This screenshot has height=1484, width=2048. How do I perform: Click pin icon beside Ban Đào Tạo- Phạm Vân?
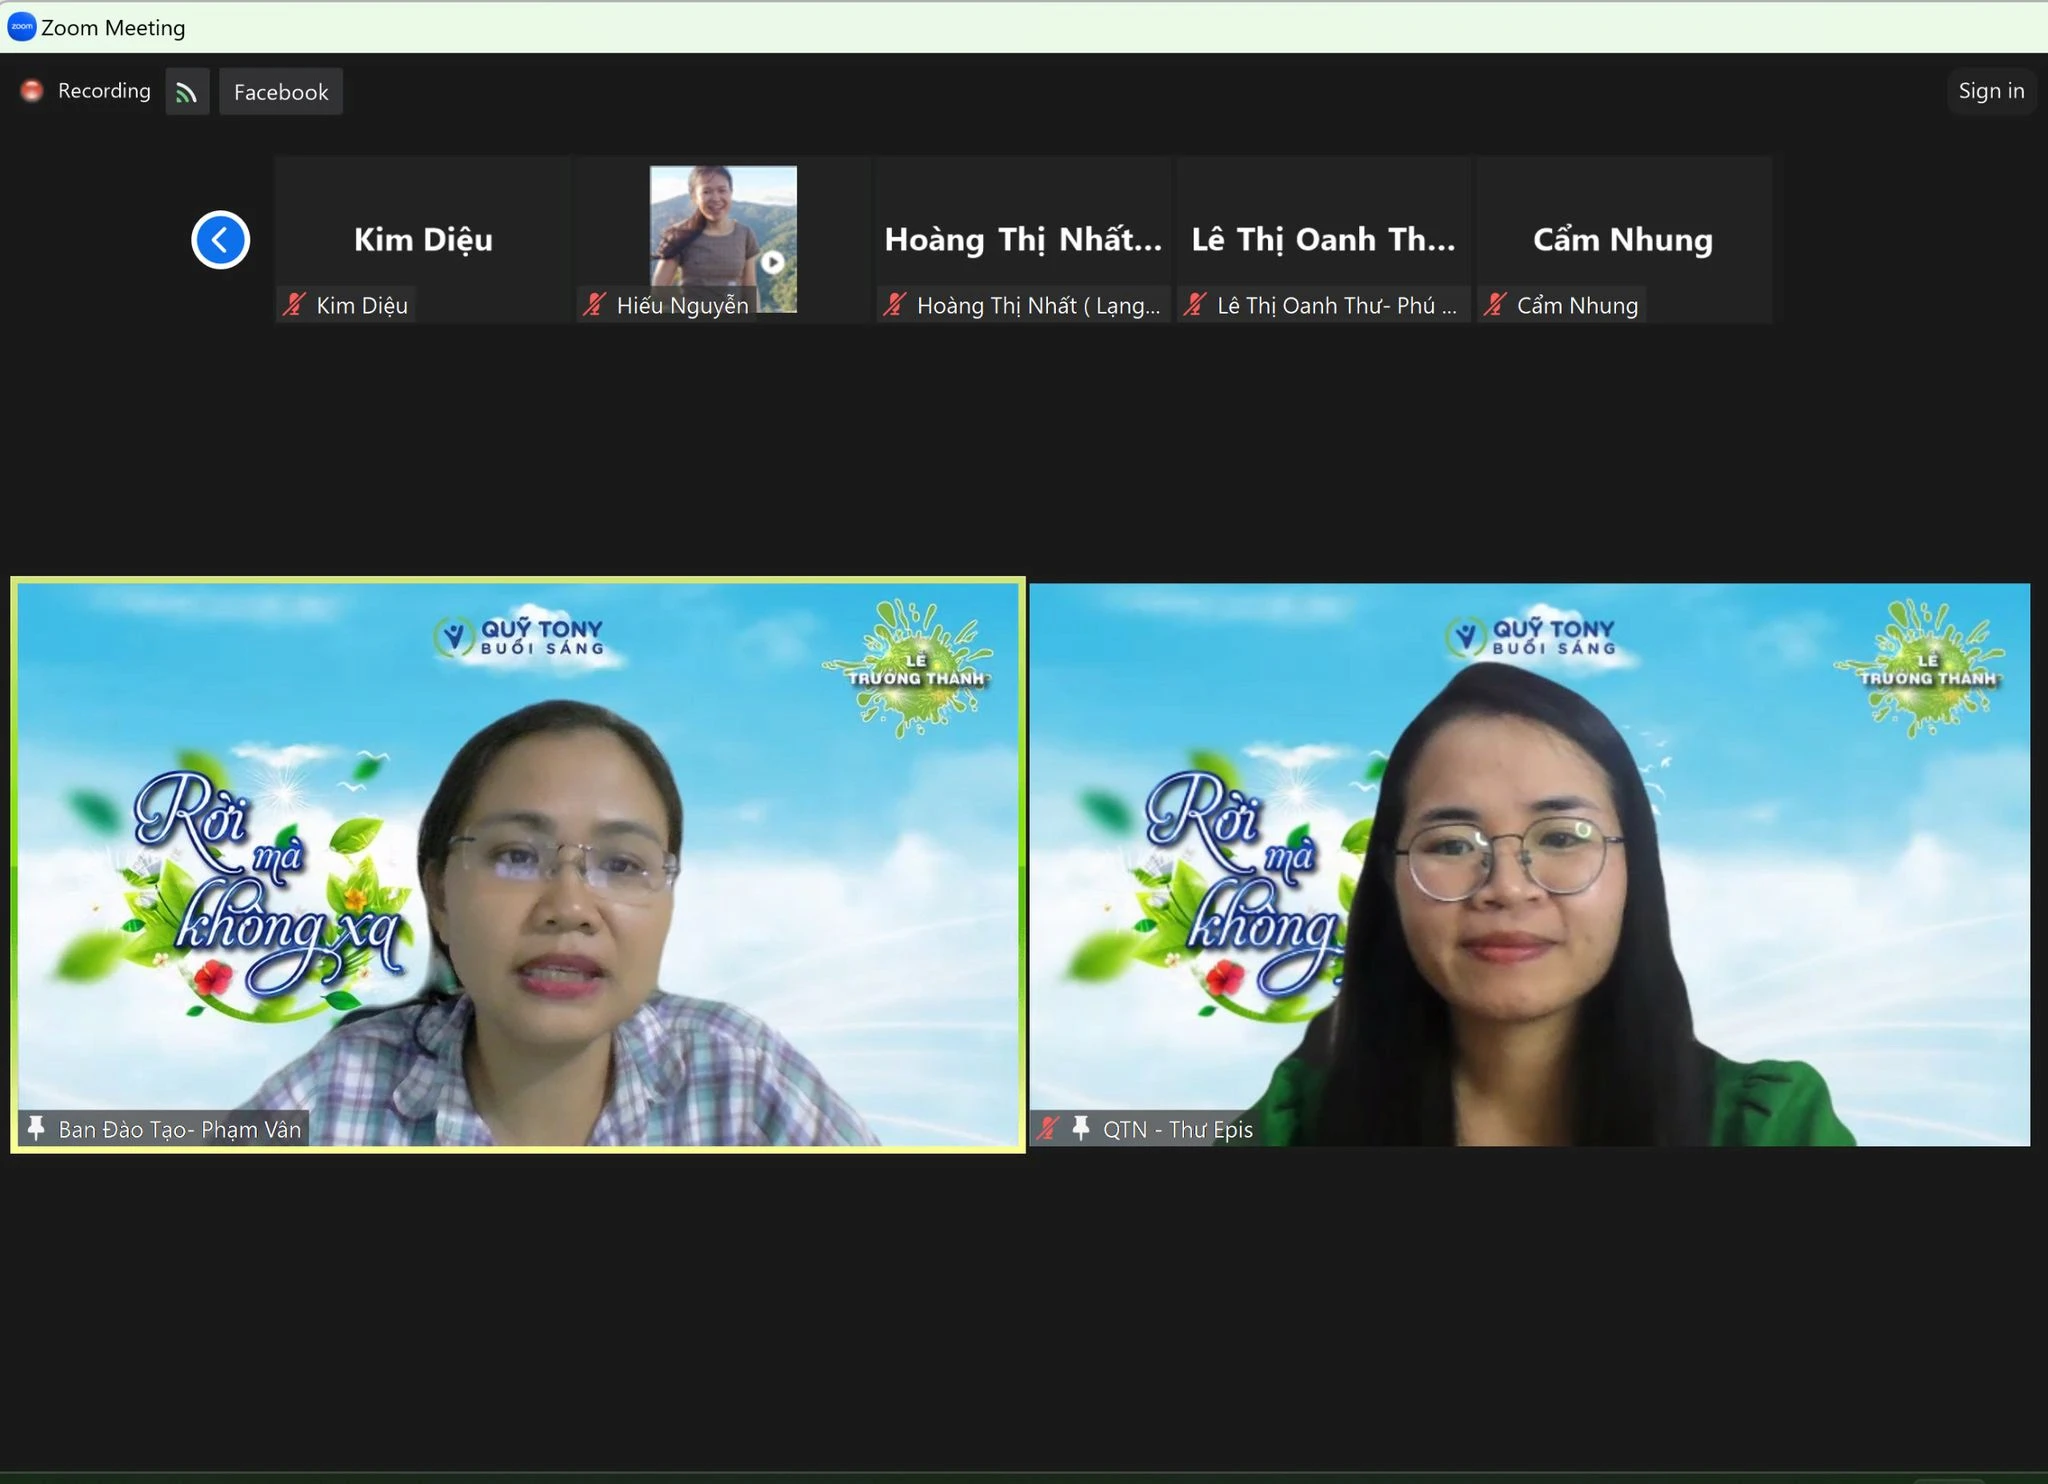click(x=36, y=1128)
